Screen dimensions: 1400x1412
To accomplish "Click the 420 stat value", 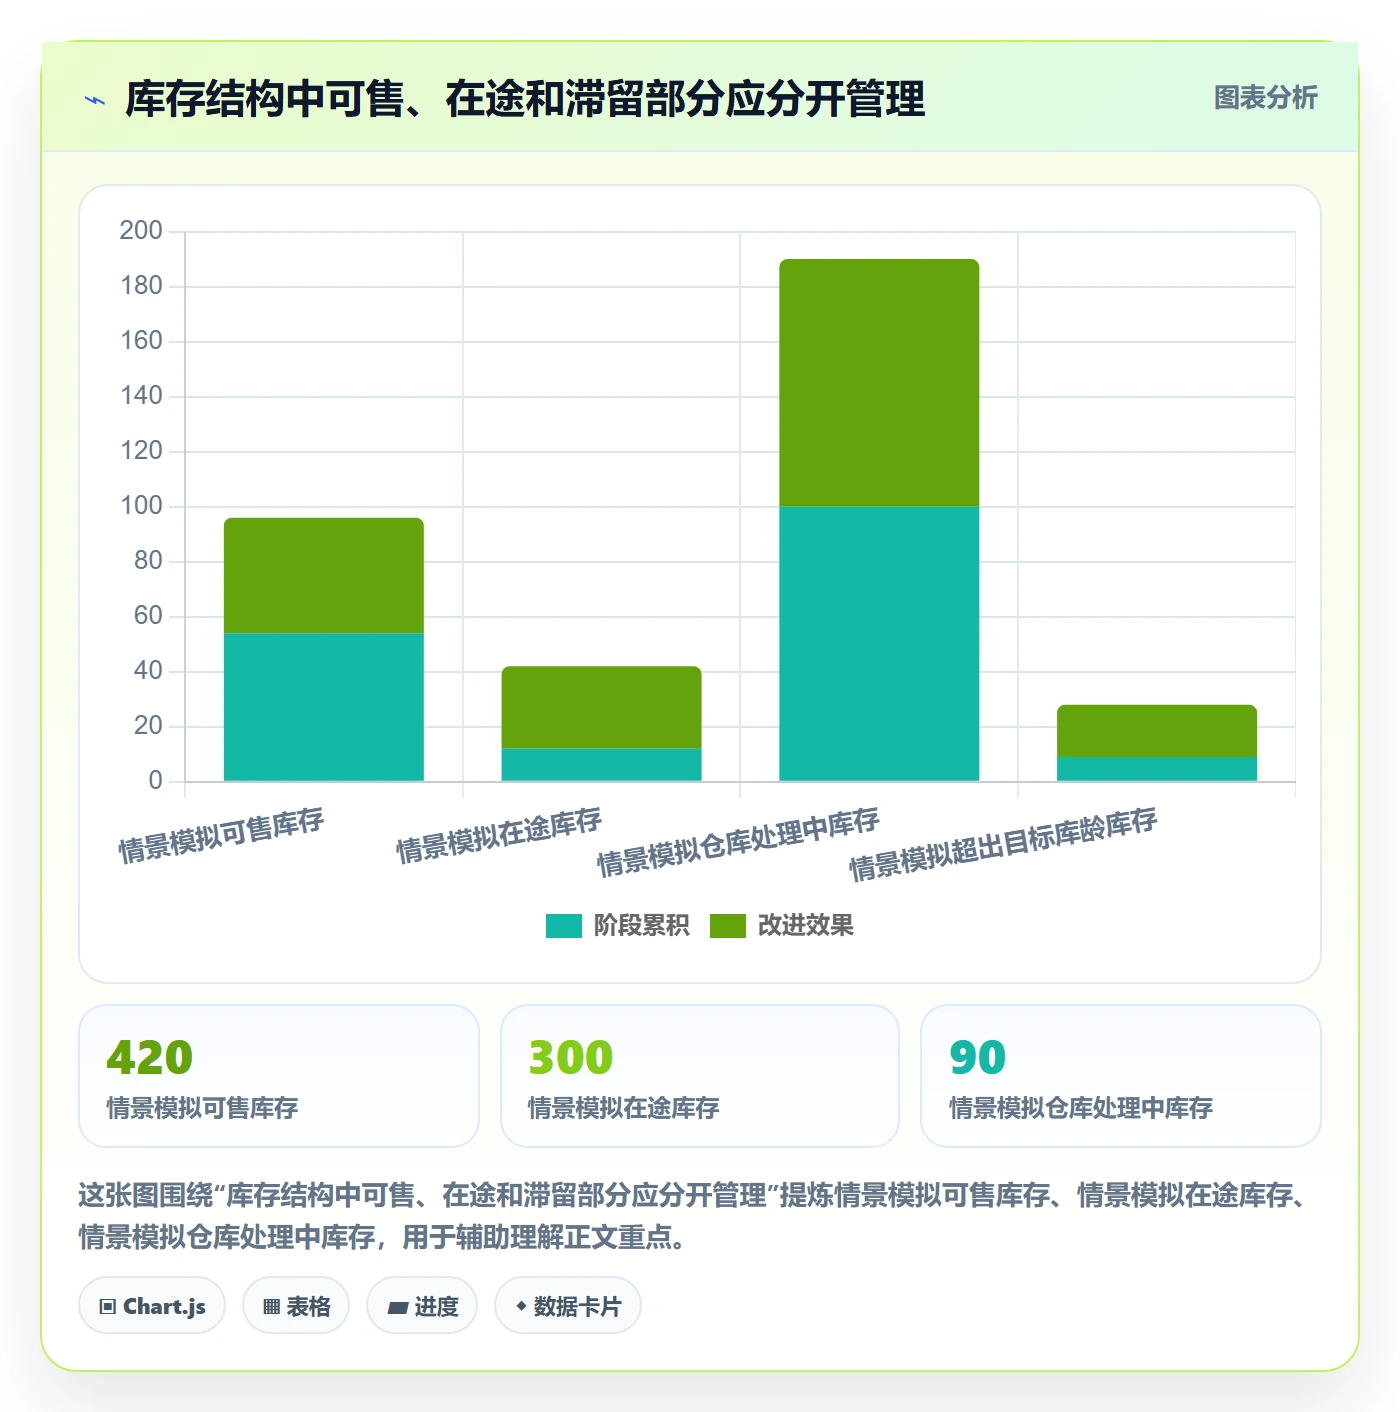I will (150, 1057).
